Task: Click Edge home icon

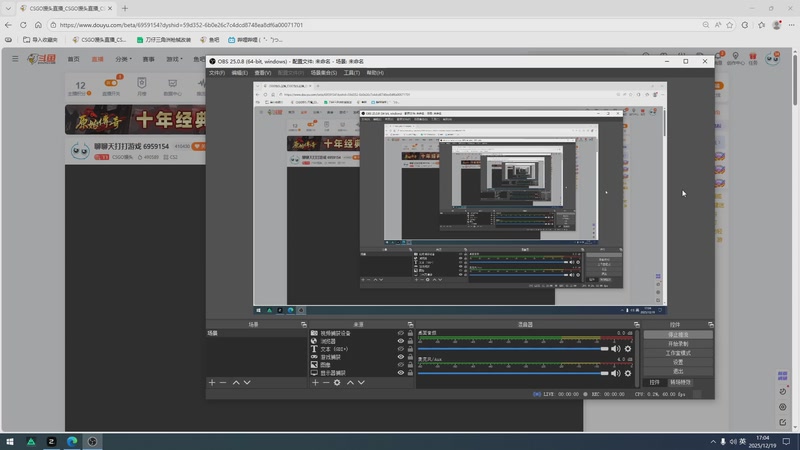Action: tap(38, 24)
